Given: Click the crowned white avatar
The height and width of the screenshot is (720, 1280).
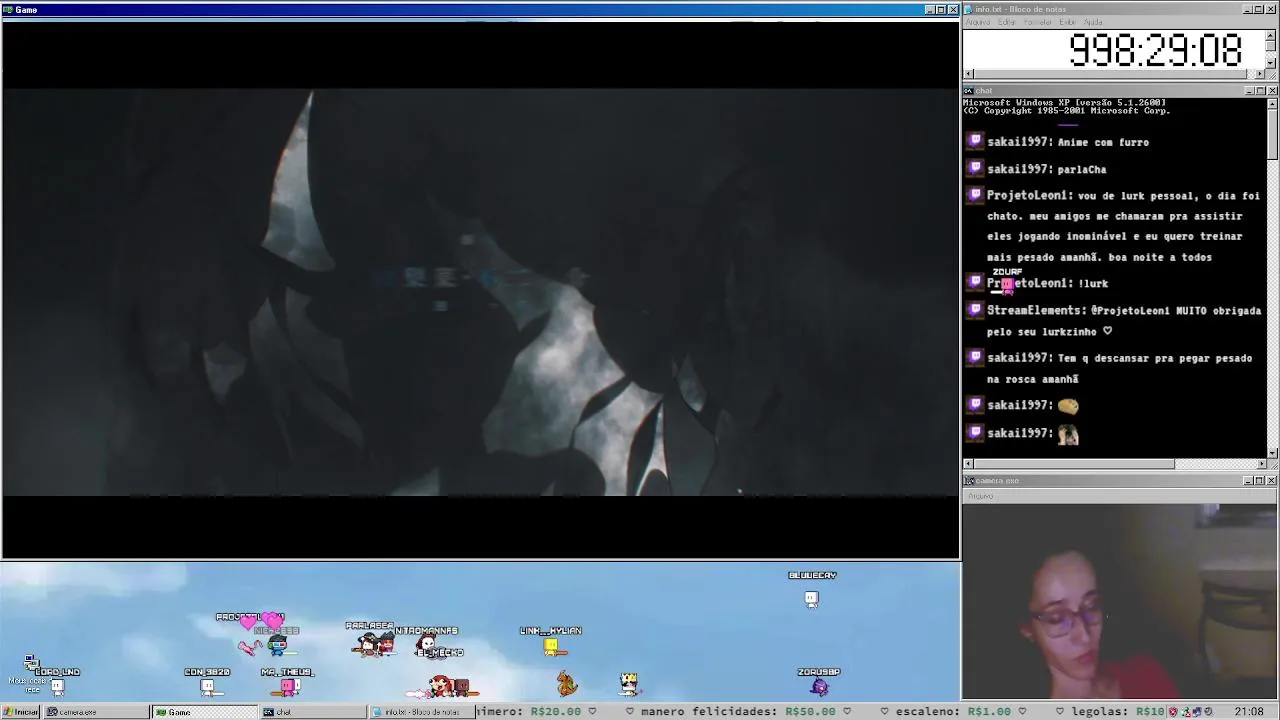Looking at the screenshot, I should click(628, 684).
